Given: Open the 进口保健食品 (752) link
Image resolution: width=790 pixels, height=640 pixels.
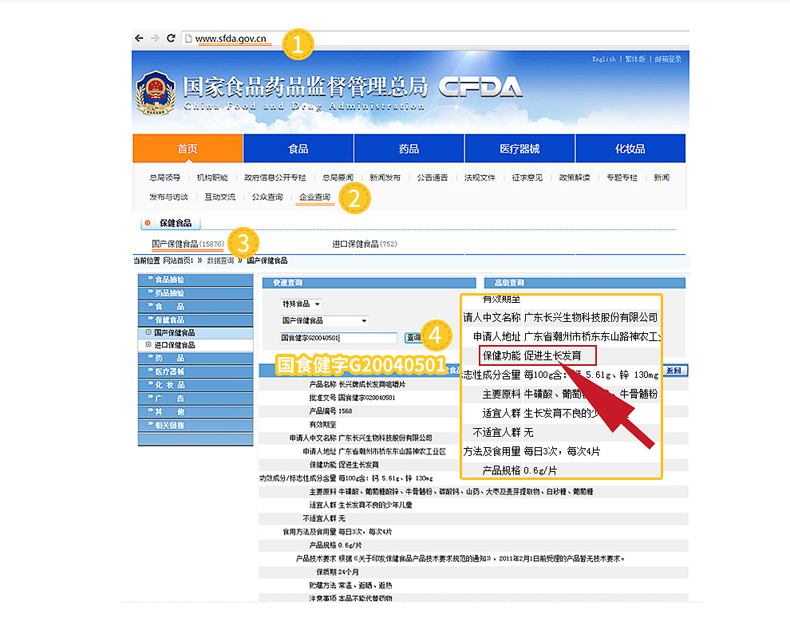Looking at the screenshot, I should [364, 243].
